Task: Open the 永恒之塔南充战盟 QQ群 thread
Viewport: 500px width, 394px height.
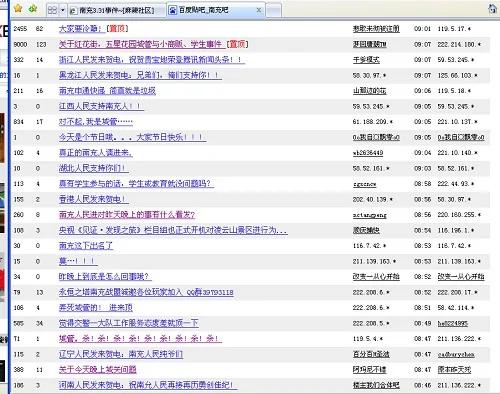Action: click(146, 292)
